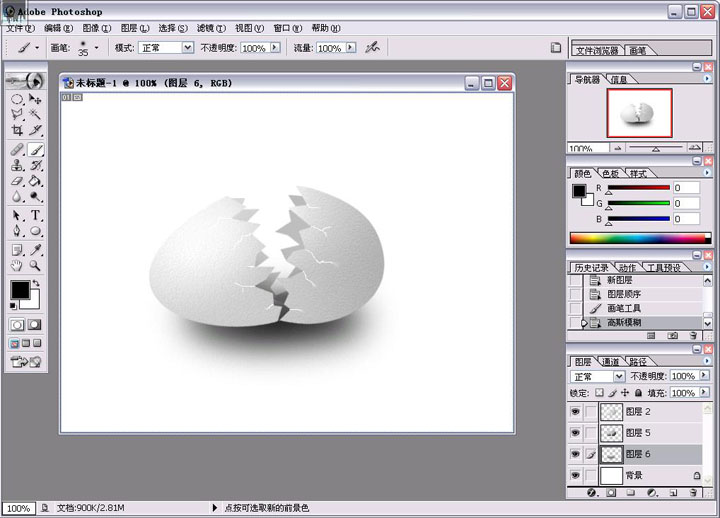
Task: Click the 文件浏览器 palette well tab
Action: 598,50
